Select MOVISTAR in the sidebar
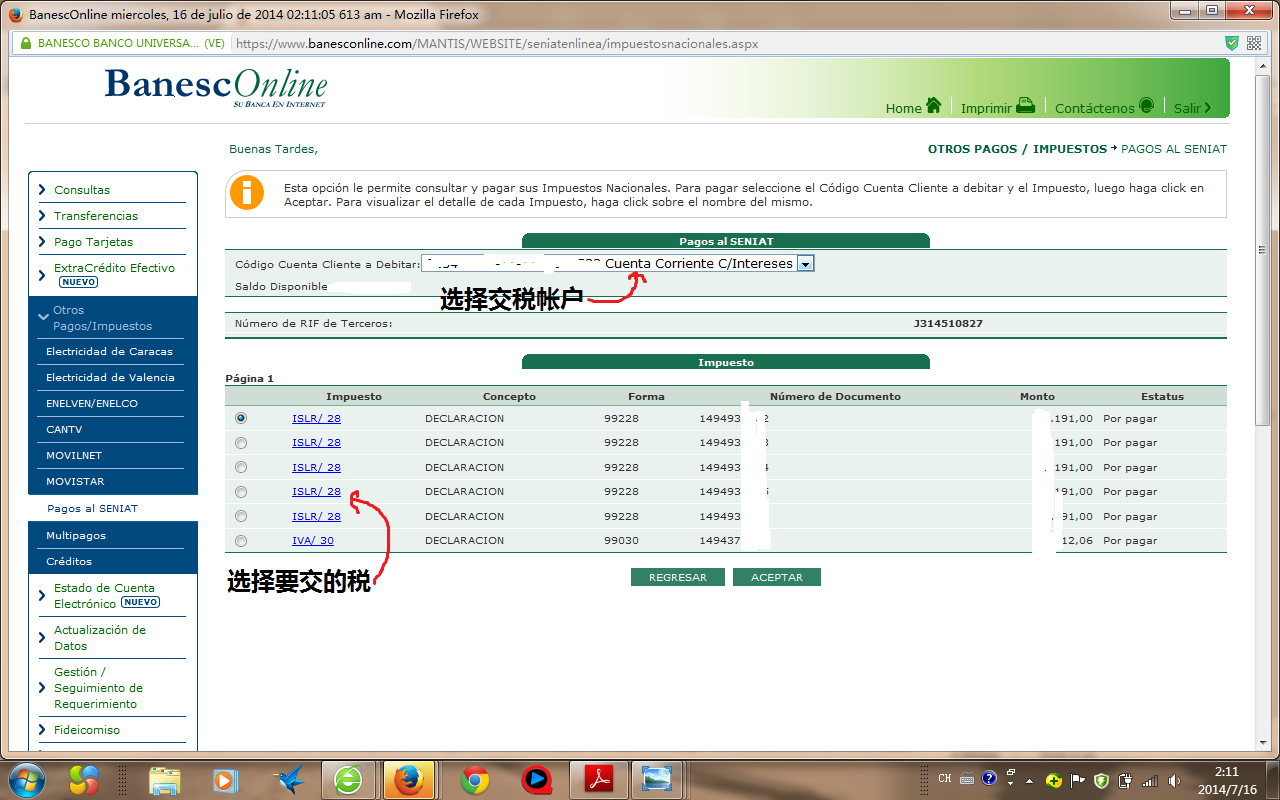Image resolution: width=1280 pixels, height=800 pixels. (x=75, y=482)
